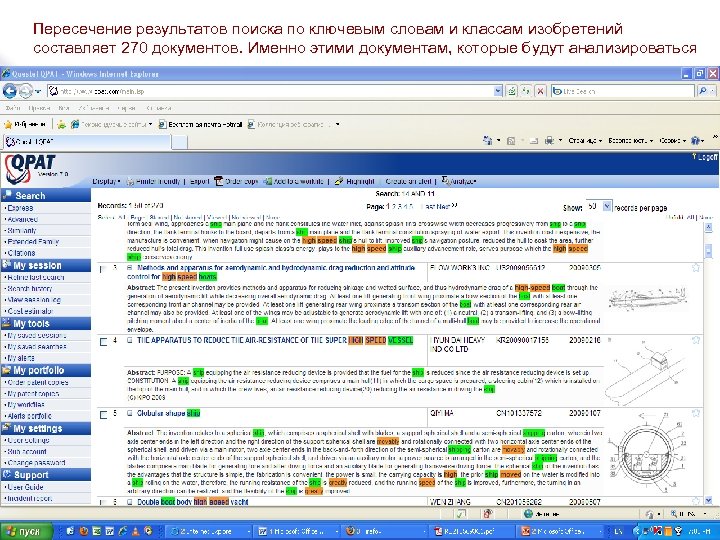Click the results scrollbar up arrow

click(x=709, y=228)
